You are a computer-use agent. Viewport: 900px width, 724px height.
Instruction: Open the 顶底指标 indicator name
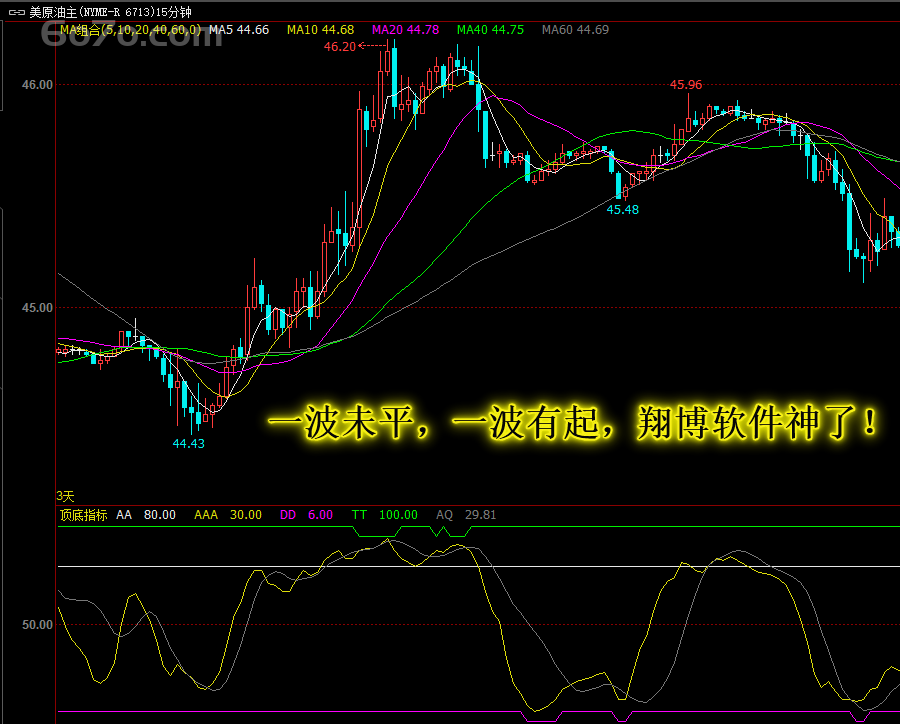pyautogui.click(x=83, y=515)
